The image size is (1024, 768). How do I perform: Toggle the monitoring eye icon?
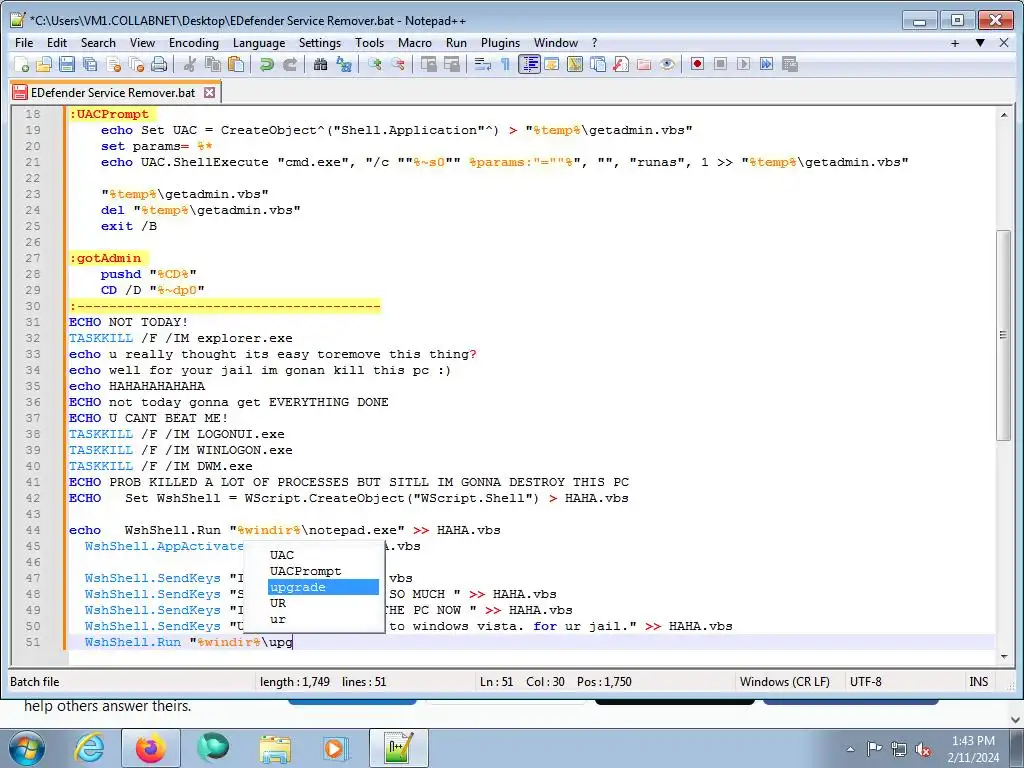coord(667,64)
